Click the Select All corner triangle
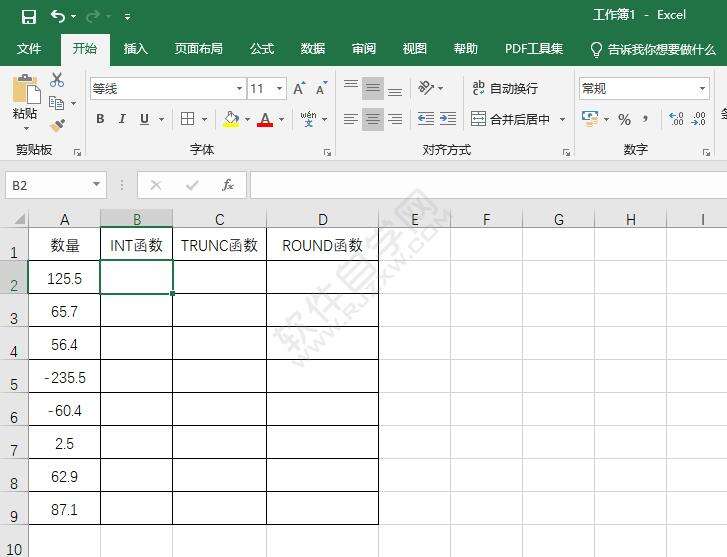Viewport: 727px width, 557px height. coord(19,218)
